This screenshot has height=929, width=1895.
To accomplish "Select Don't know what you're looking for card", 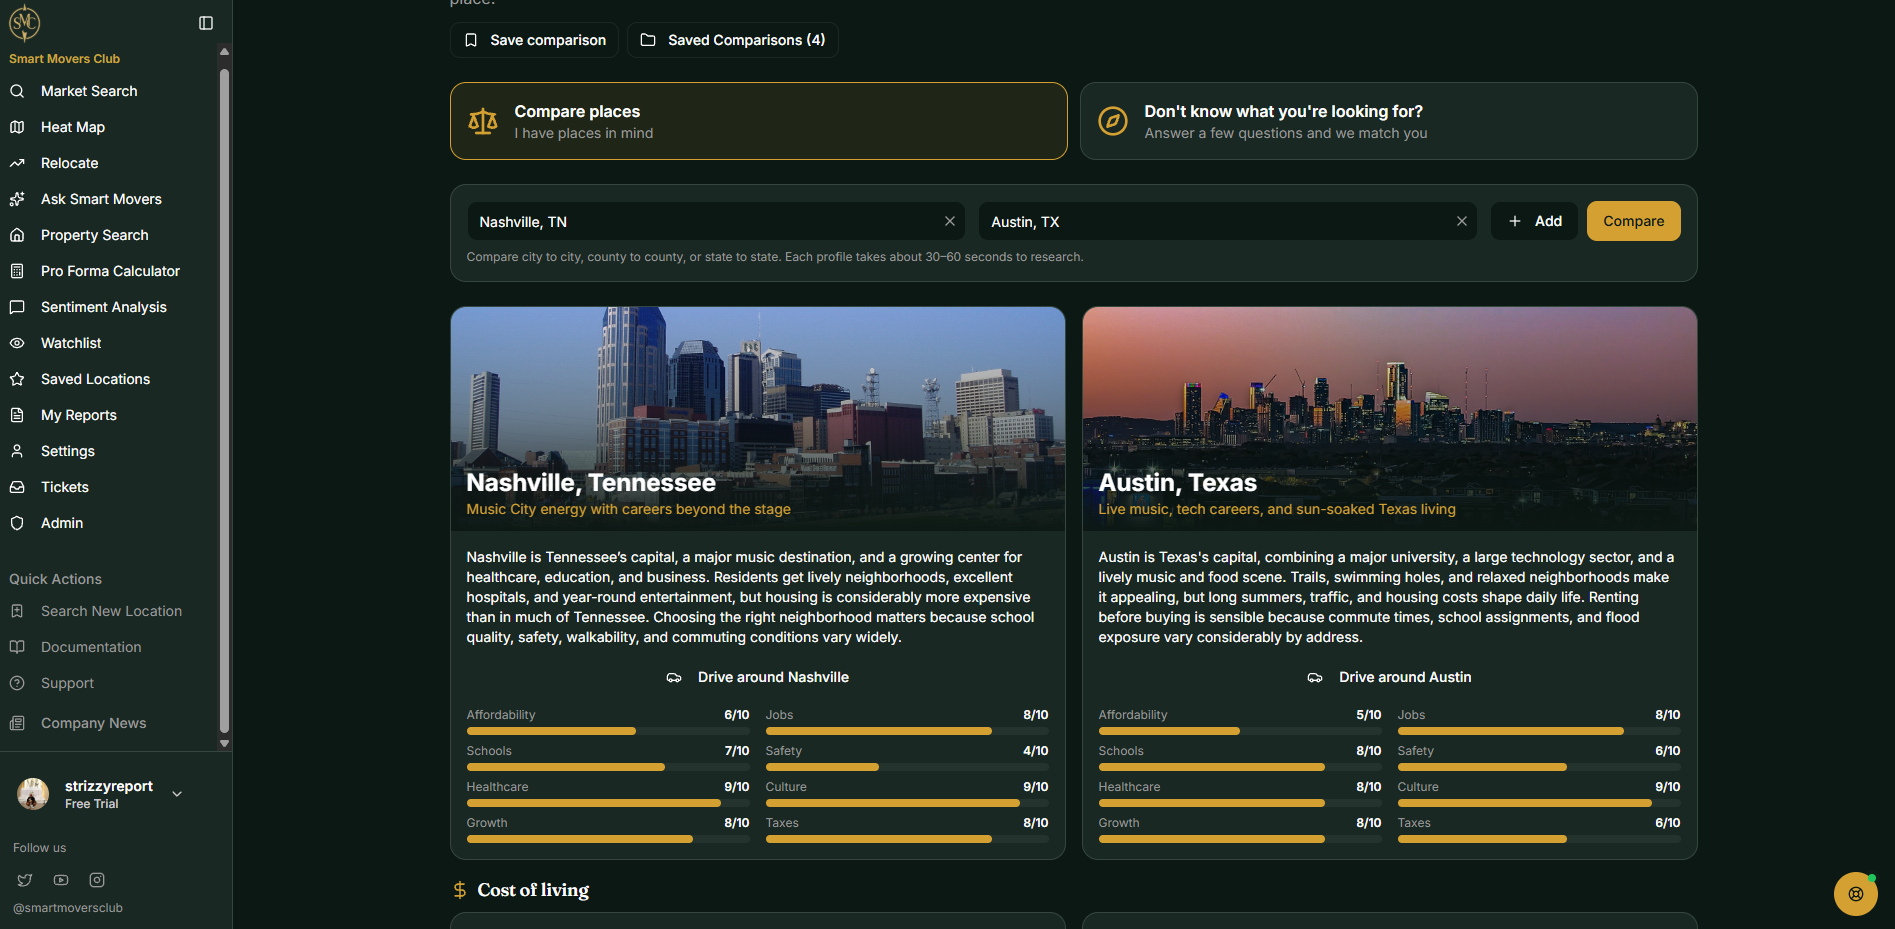I will pos(1389,121).
